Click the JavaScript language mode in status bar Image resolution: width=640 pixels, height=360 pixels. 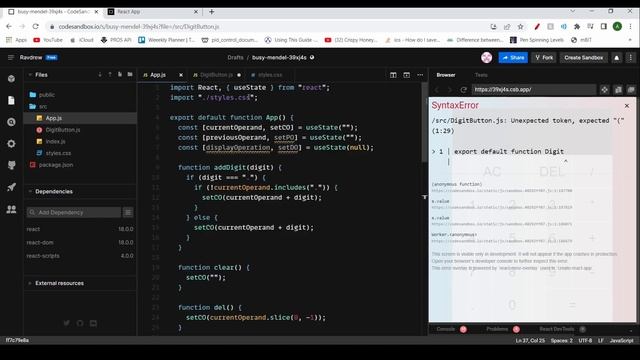tap(621, 340)
